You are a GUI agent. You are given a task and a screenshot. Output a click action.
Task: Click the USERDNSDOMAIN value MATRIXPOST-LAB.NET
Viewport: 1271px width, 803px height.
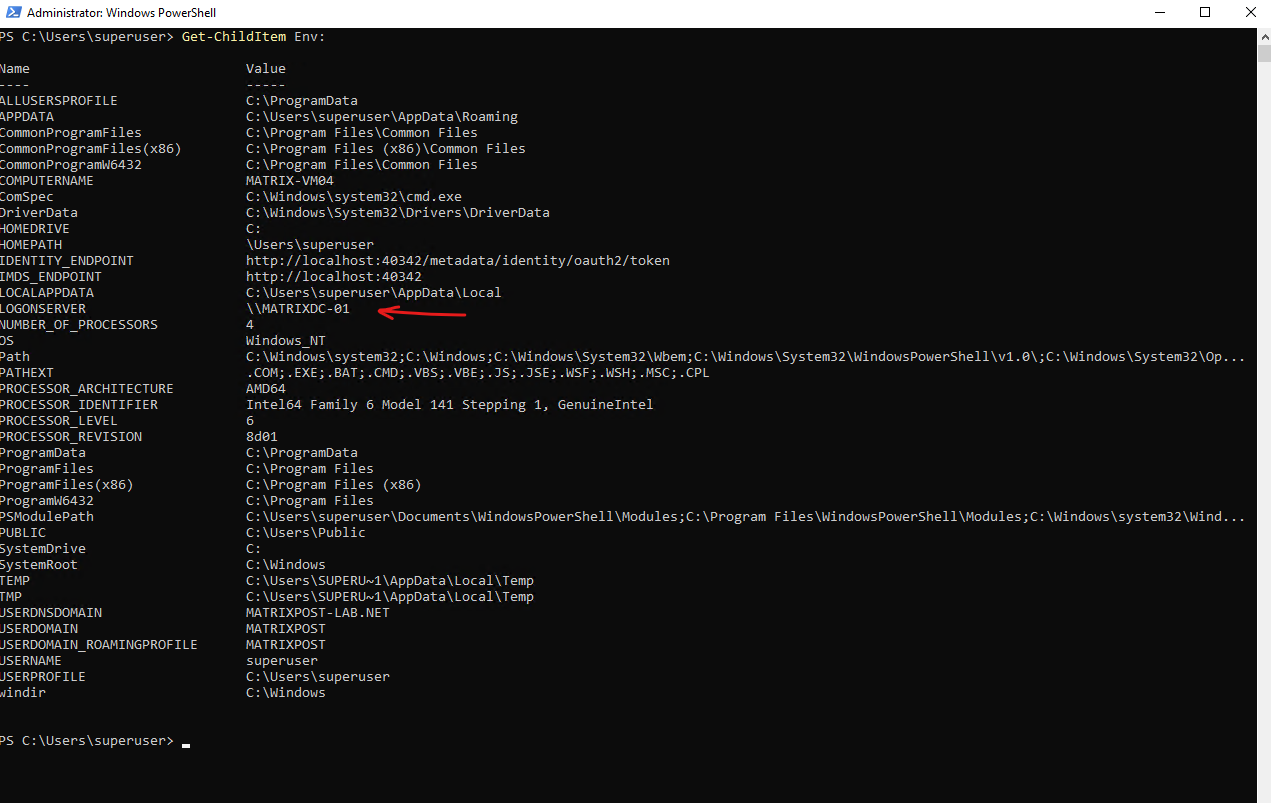[318, 613]
